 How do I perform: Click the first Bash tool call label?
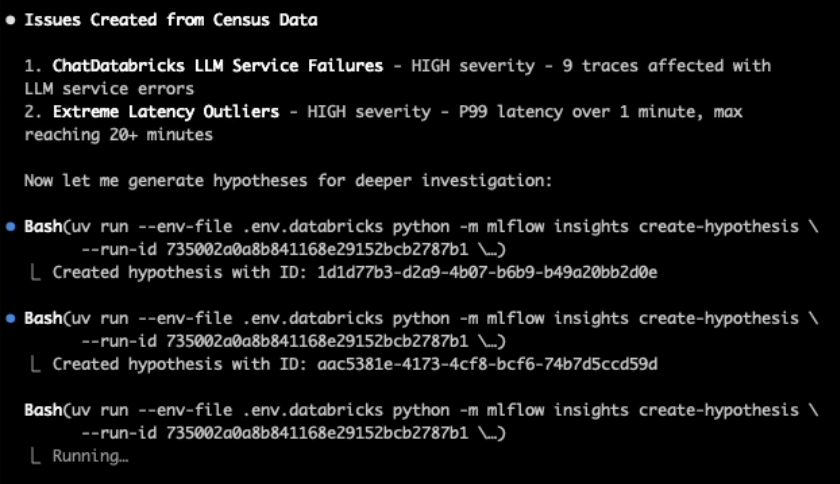43,227
